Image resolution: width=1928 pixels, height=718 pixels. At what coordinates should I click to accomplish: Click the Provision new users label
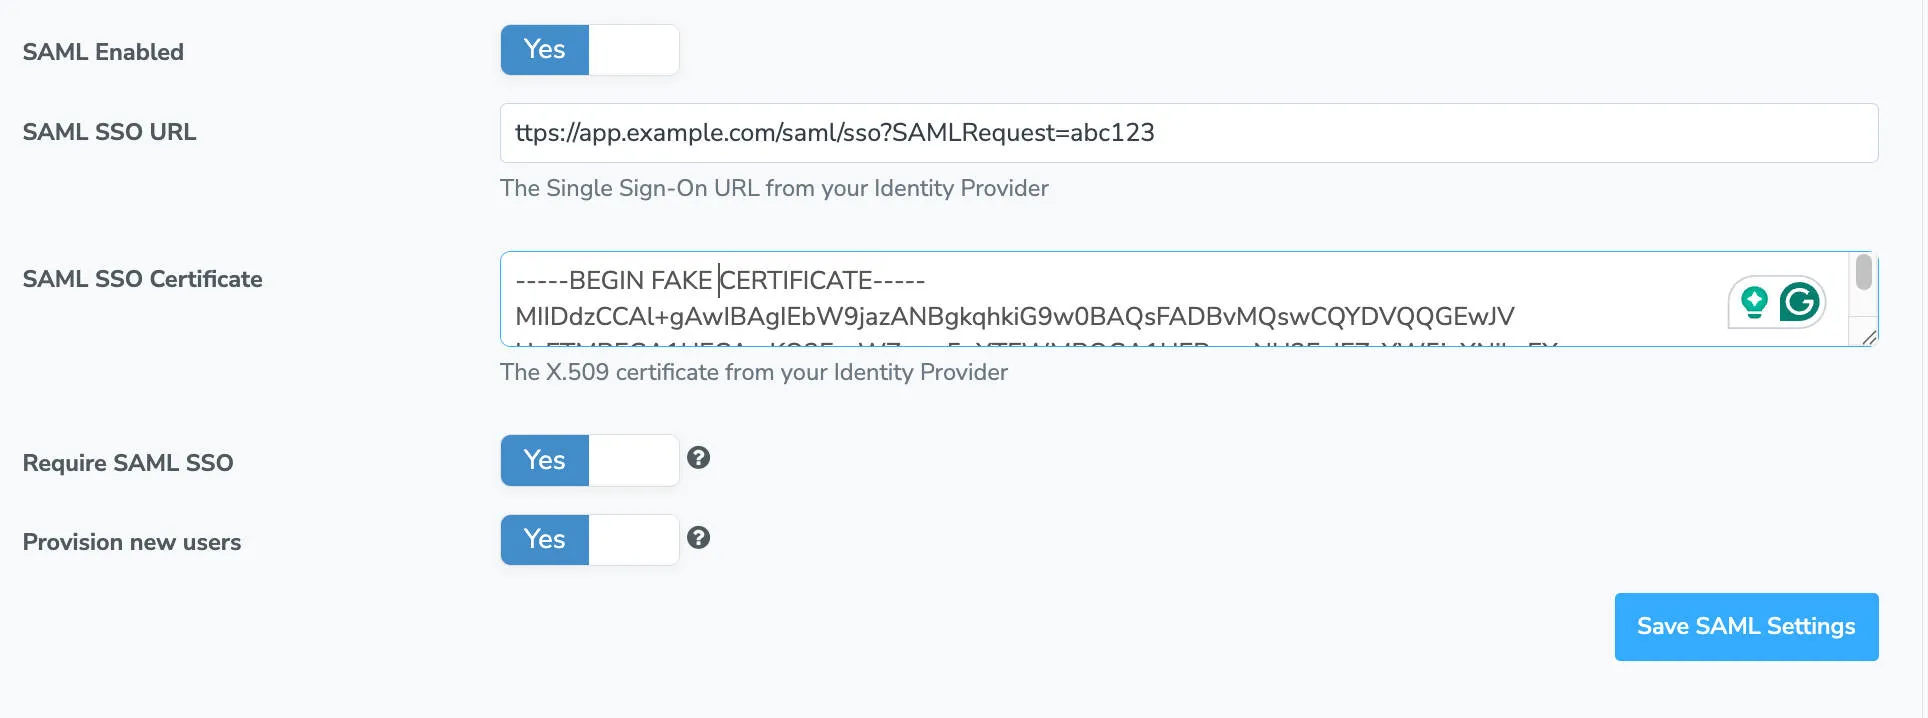point(131,541)
